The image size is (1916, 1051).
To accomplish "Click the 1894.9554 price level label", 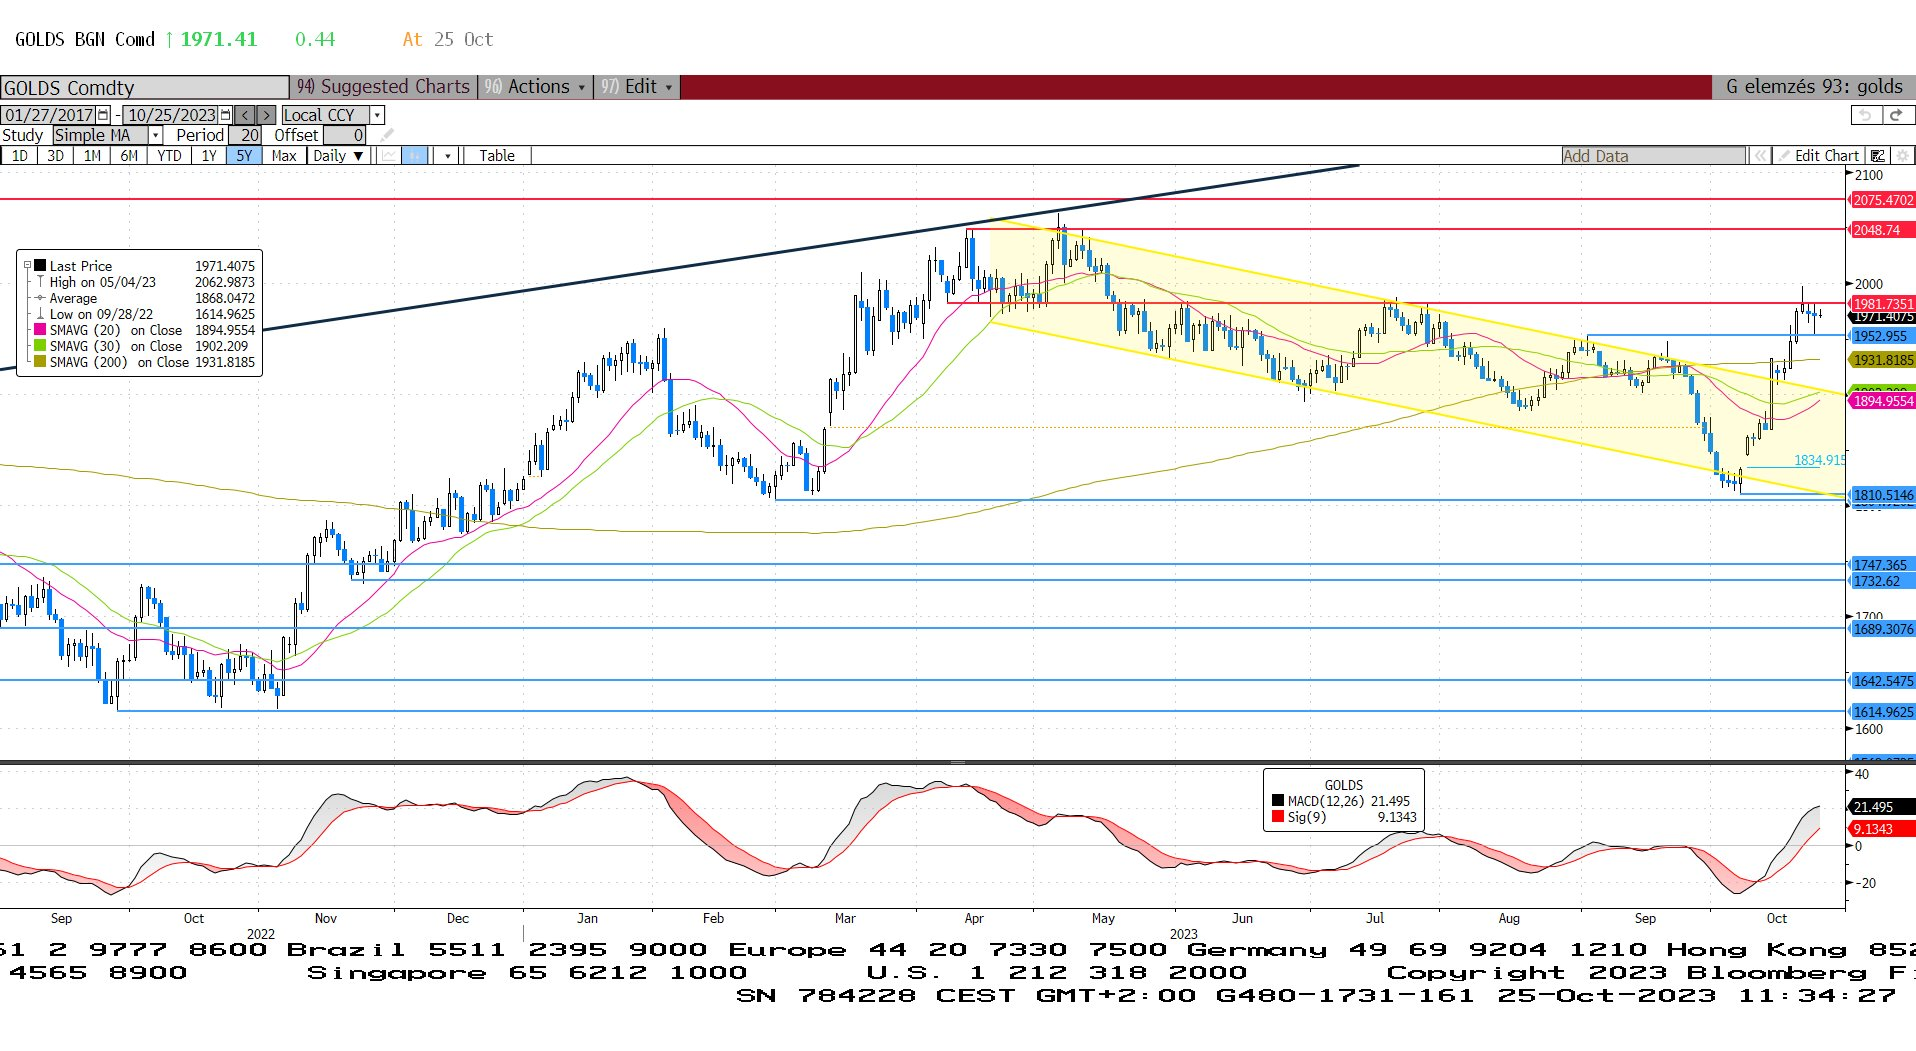I will 1883,401.
